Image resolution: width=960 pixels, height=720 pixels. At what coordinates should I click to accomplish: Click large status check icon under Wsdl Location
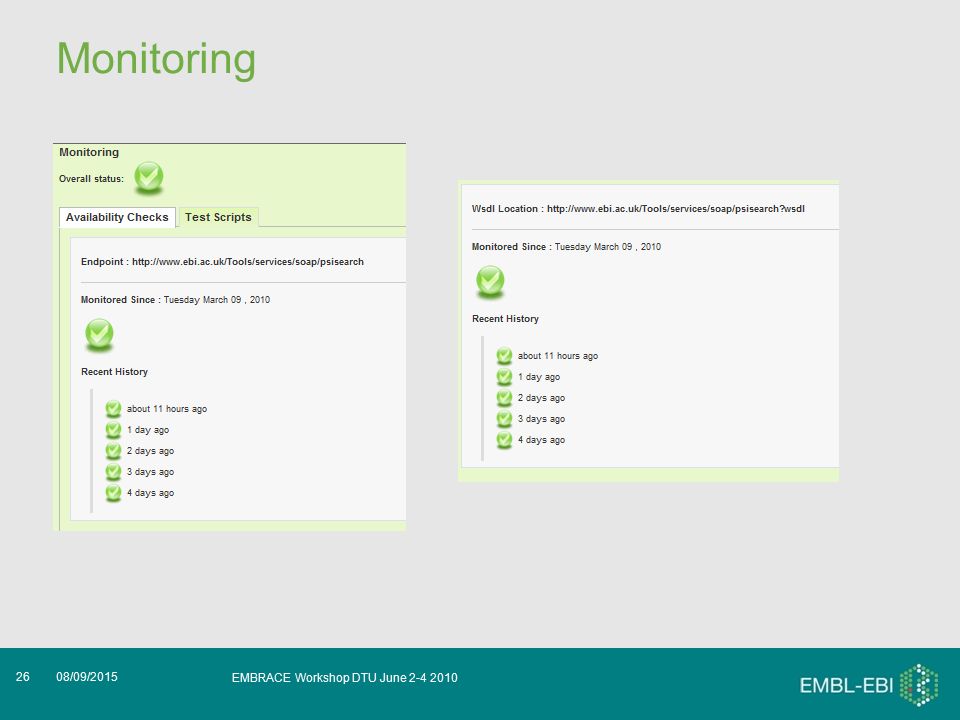[x=490, y=282]
